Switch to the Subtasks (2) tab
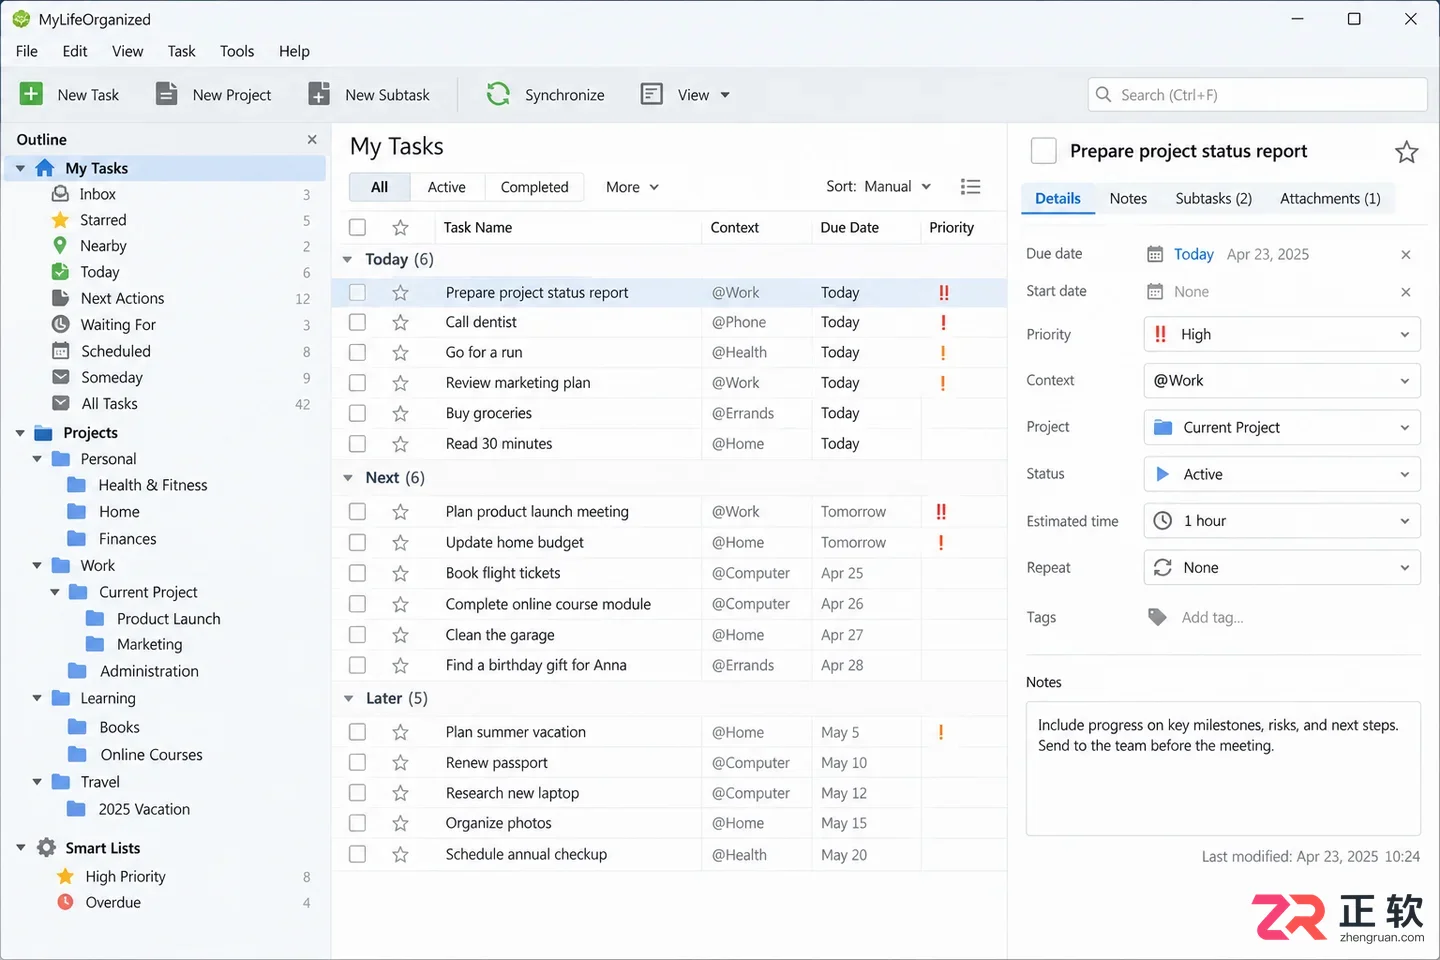Viewport: 1440px width, 960px height. [x=1213, y=198]
